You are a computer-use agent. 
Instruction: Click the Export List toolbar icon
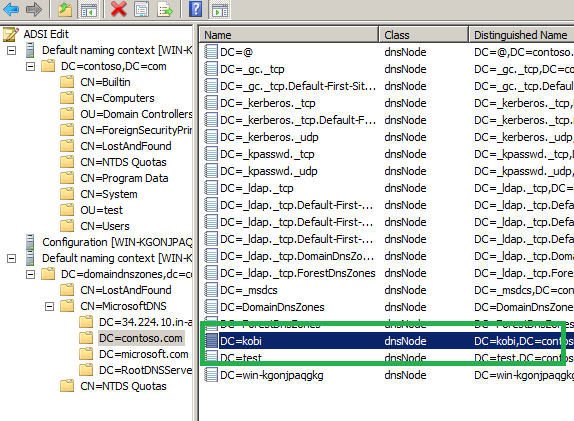click(x=165, y=9)
